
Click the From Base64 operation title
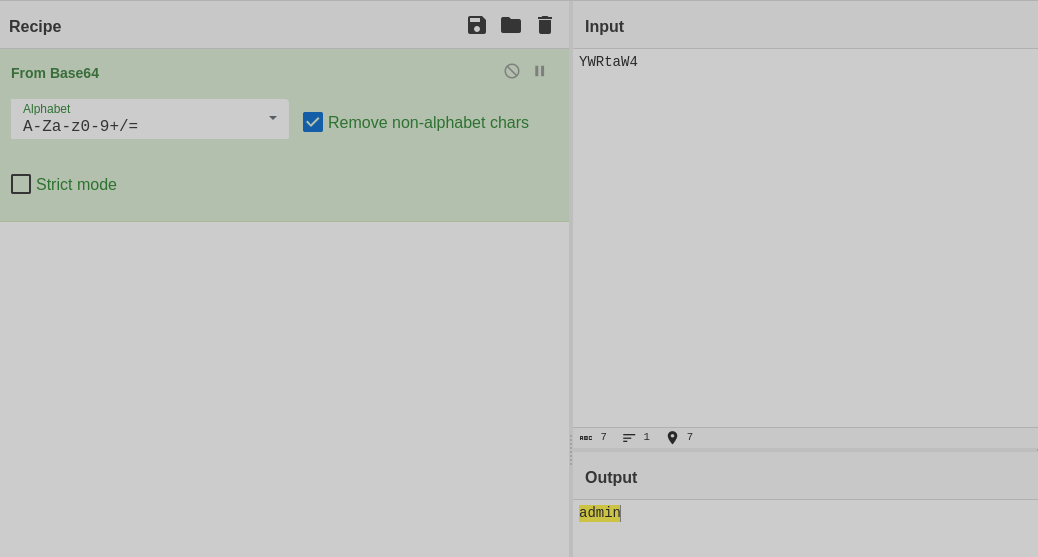[55, 73]
